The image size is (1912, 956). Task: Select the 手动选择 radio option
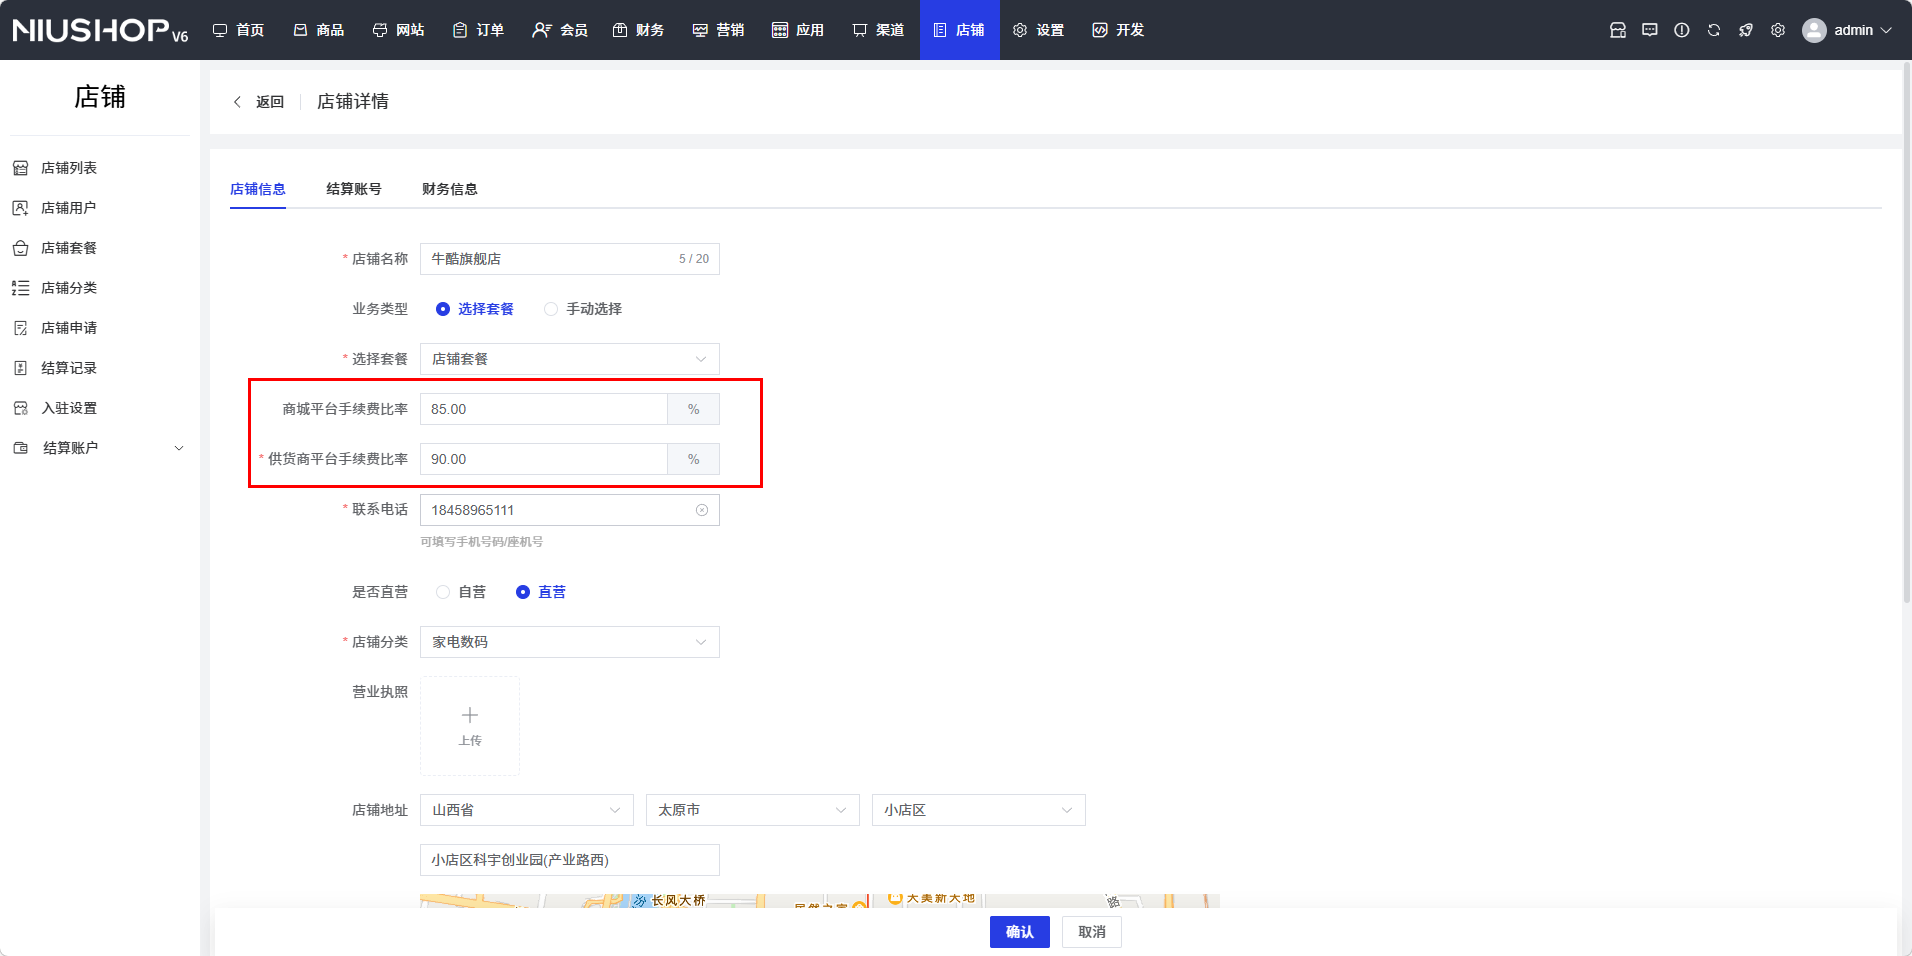(551, 309)
